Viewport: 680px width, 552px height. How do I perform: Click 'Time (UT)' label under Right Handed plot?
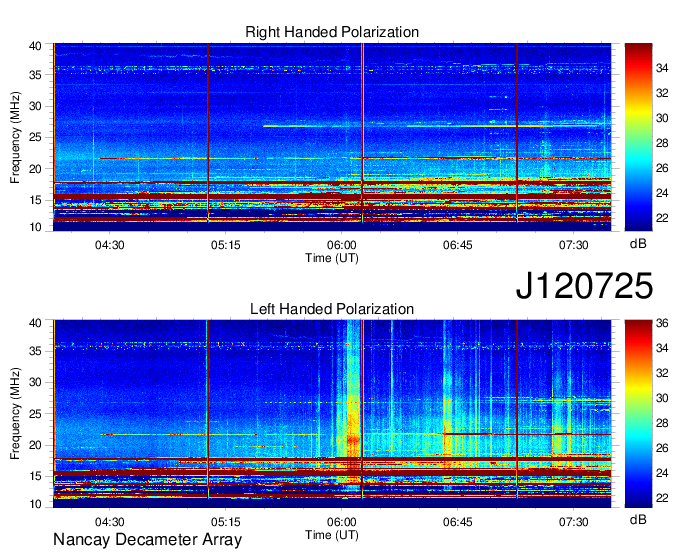tap(332, 258)
